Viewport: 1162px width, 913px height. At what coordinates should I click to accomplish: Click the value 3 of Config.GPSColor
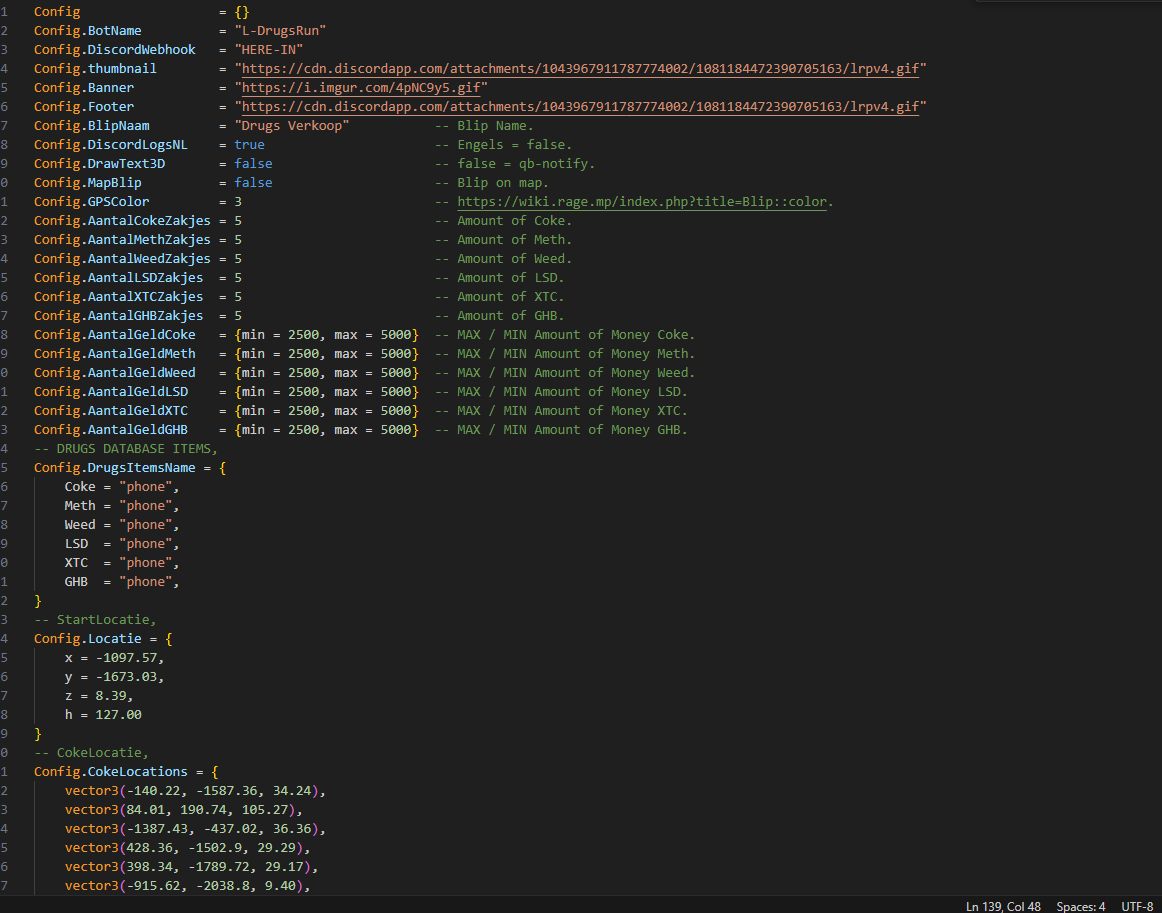(238, 202)
